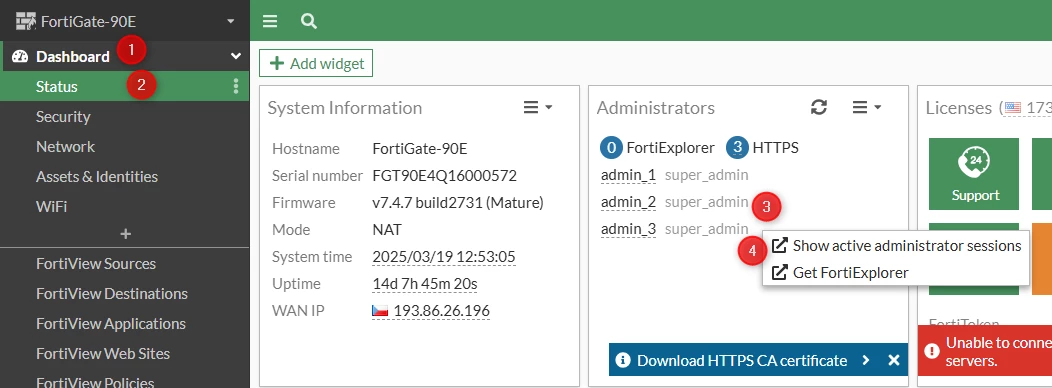Collapse the Dashboard section chevron
Screen dimensions: 1052x388
click(x=235, y=56)
